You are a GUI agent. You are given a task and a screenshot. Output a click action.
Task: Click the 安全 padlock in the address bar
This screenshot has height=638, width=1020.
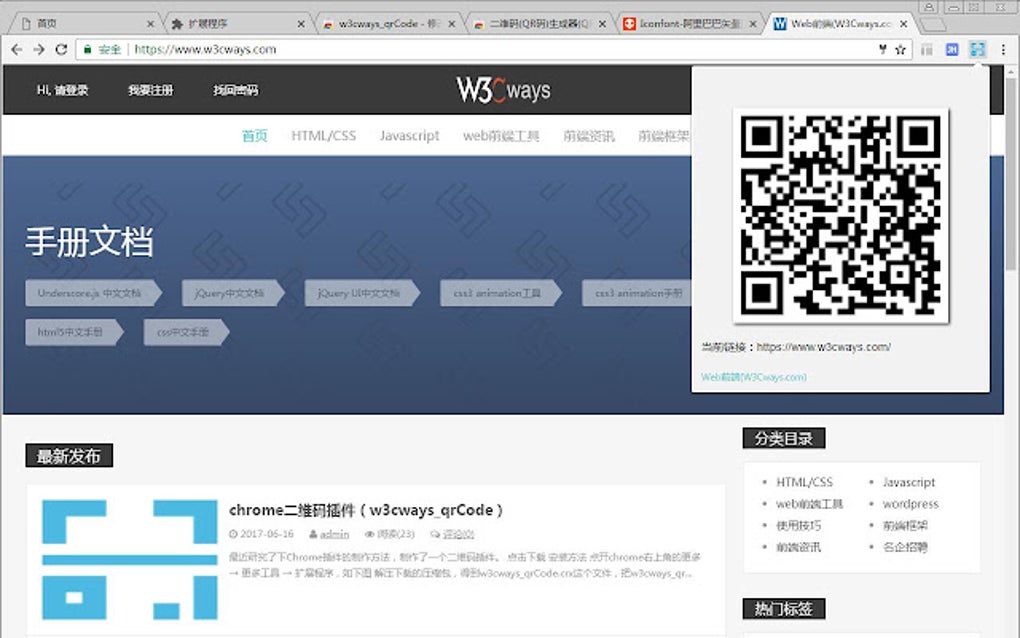tap(97, 48)
